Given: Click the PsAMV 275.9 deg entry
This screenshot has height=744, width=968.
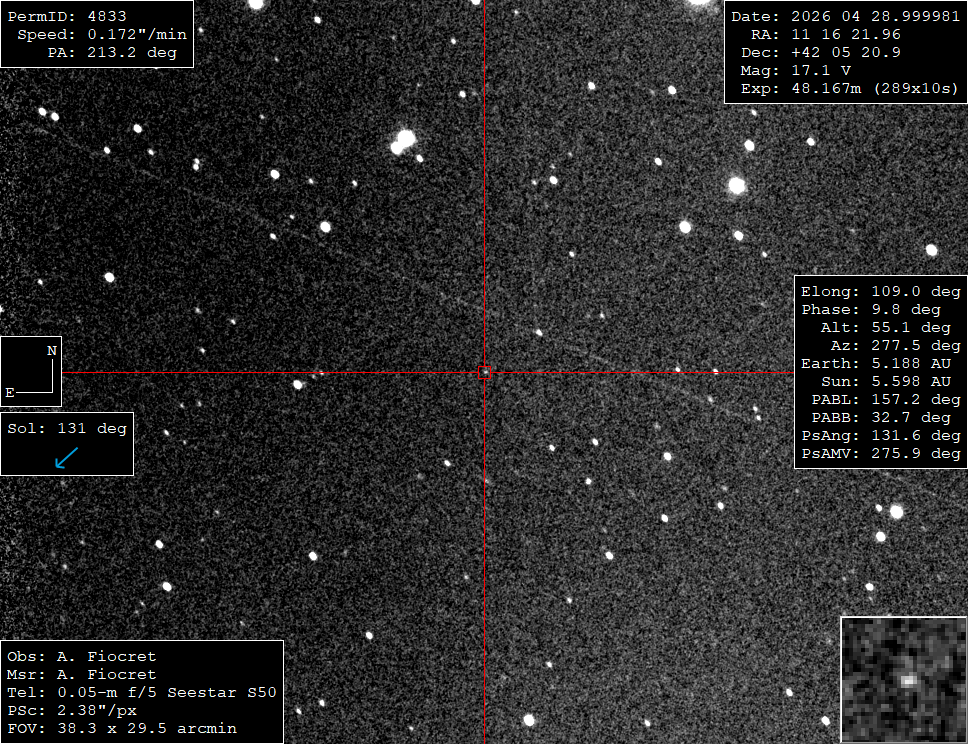Looking at the screenshot, I should pyautogui.click(x=880, y=453).
